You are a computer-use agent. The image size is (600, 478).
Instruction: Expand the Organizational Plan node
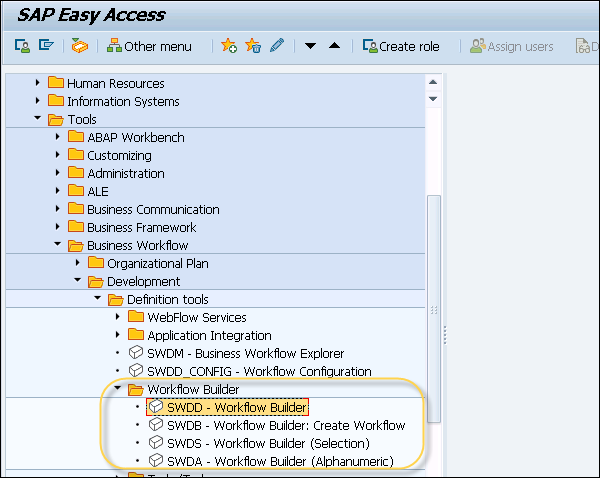click(x=77, y=262)
